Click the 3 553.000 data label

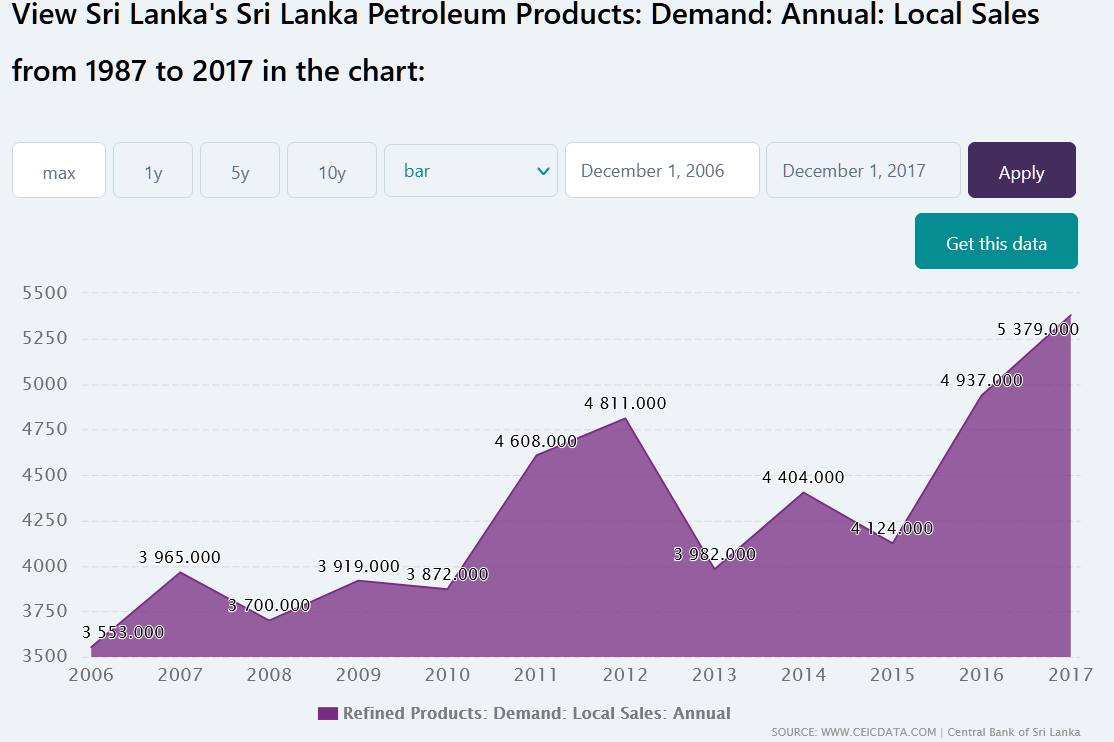(123, 633)
